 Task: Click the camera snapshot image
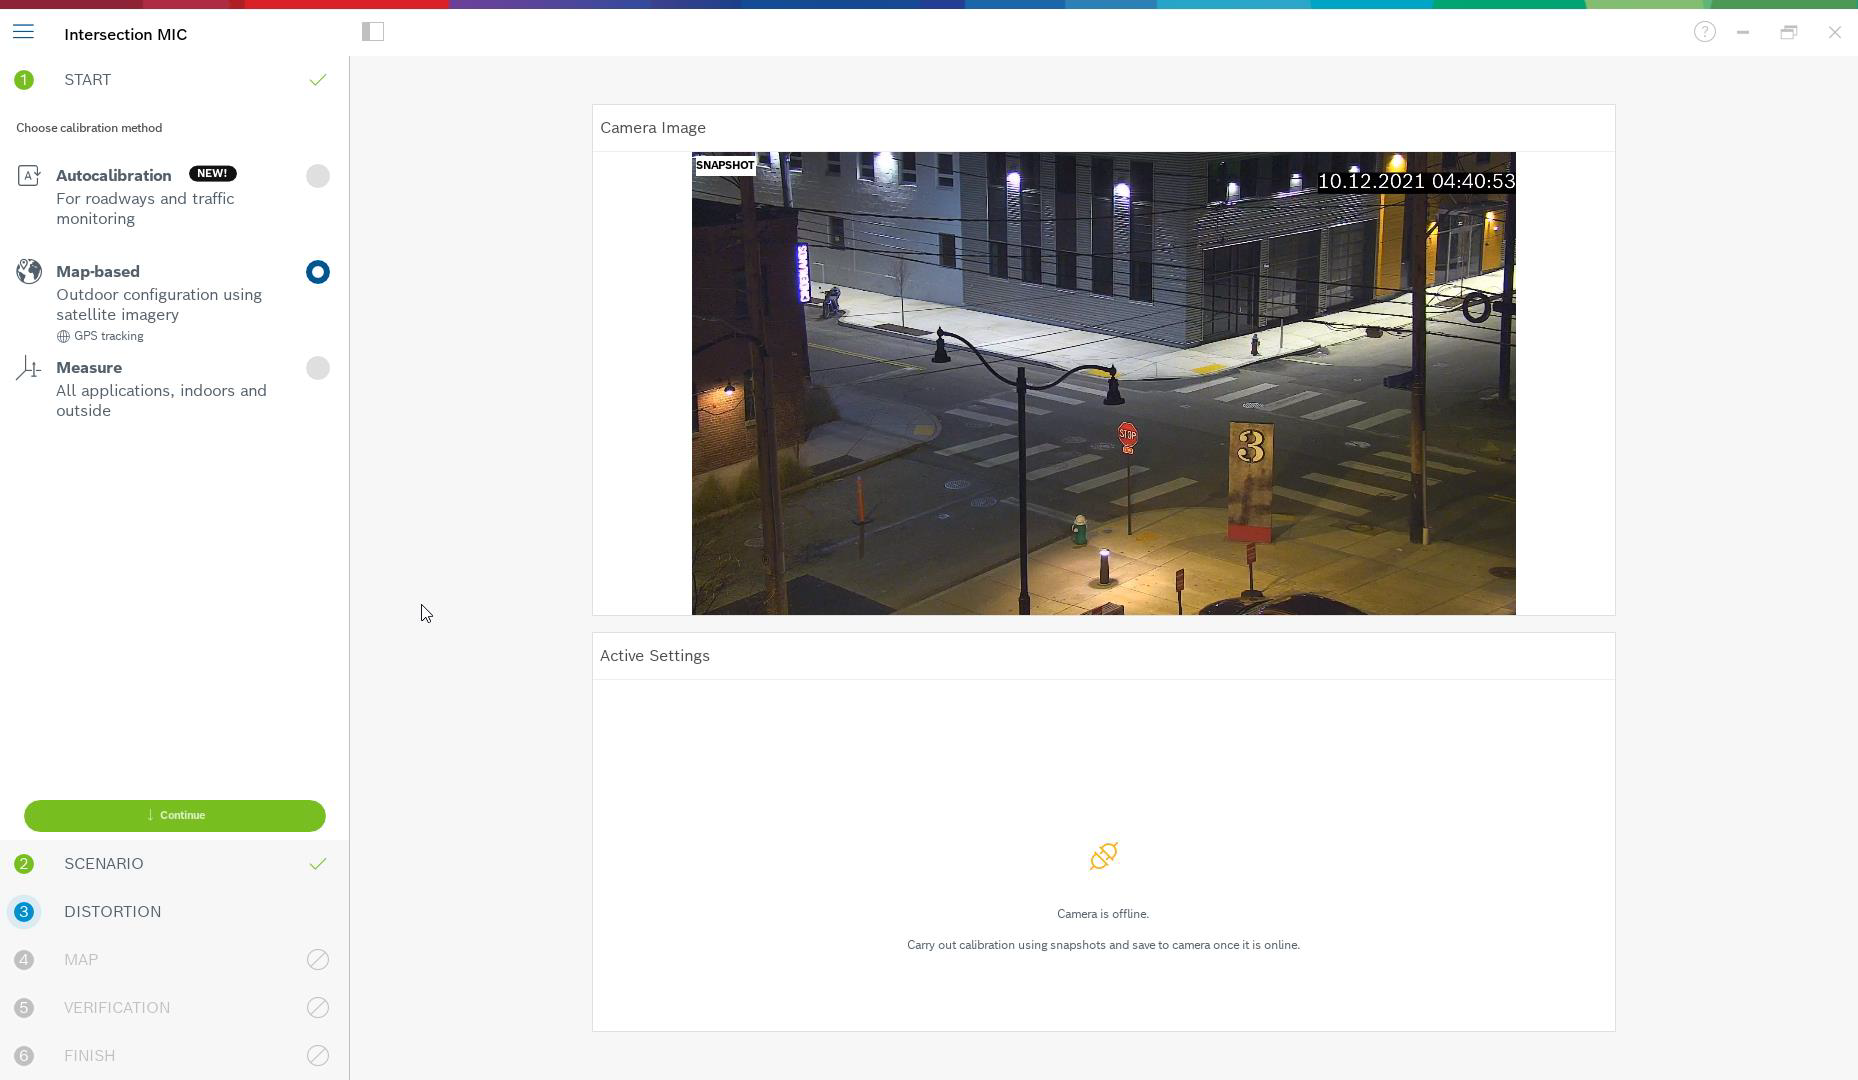(x=1103, y=383)
